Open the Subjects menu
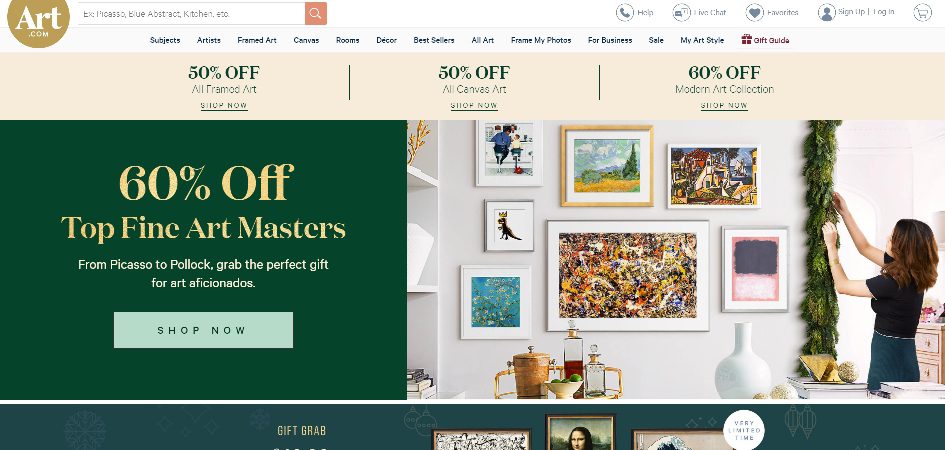Screen dimensions: 945x450 [165, 40]
